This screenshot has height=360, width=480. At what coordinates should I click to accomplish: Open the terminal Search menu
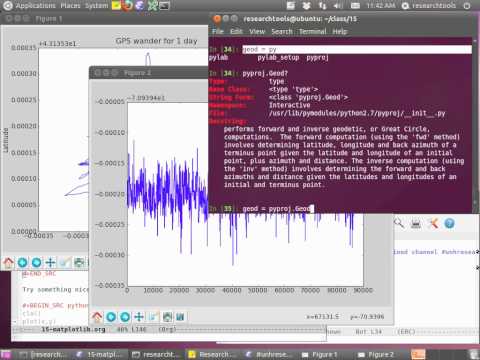(282, 31)
